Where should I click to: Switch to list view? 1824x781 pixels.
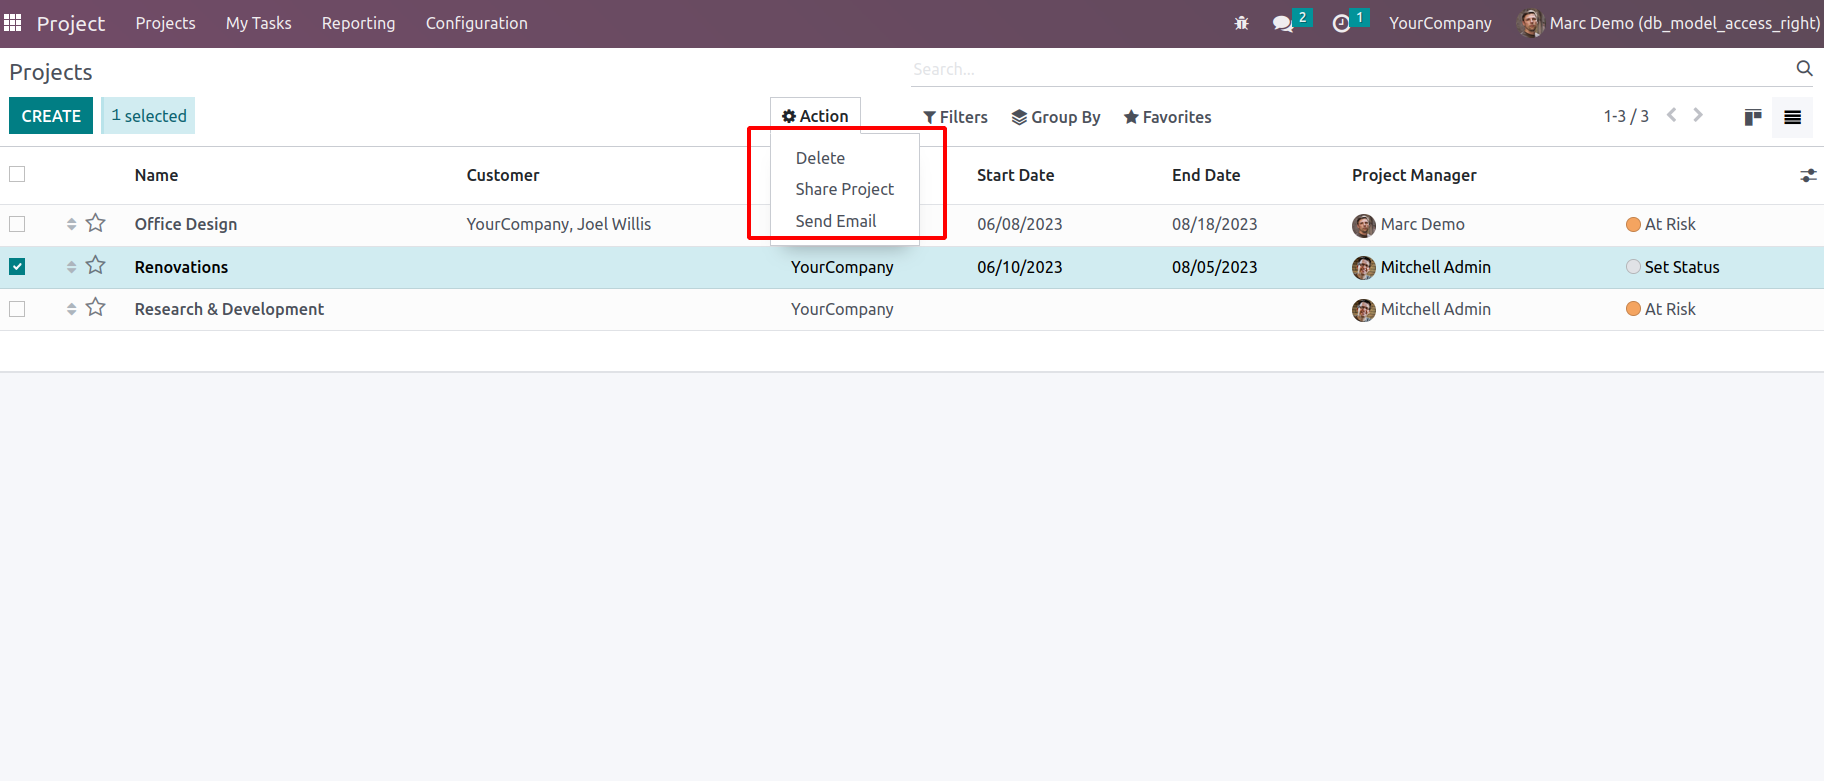[1792, 117]
